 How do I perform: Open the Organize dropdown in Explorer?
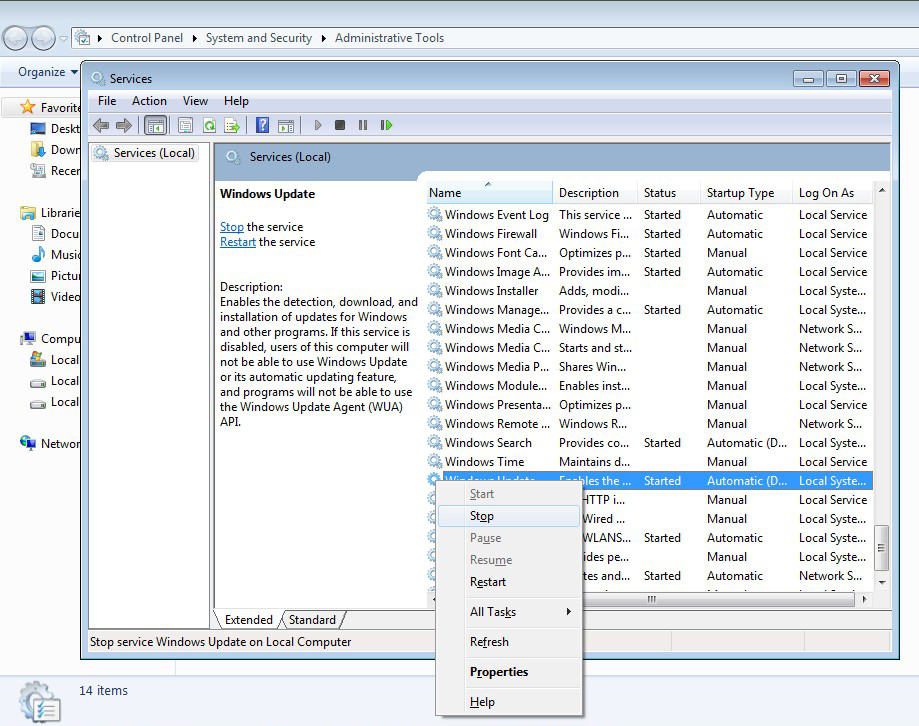48,72
